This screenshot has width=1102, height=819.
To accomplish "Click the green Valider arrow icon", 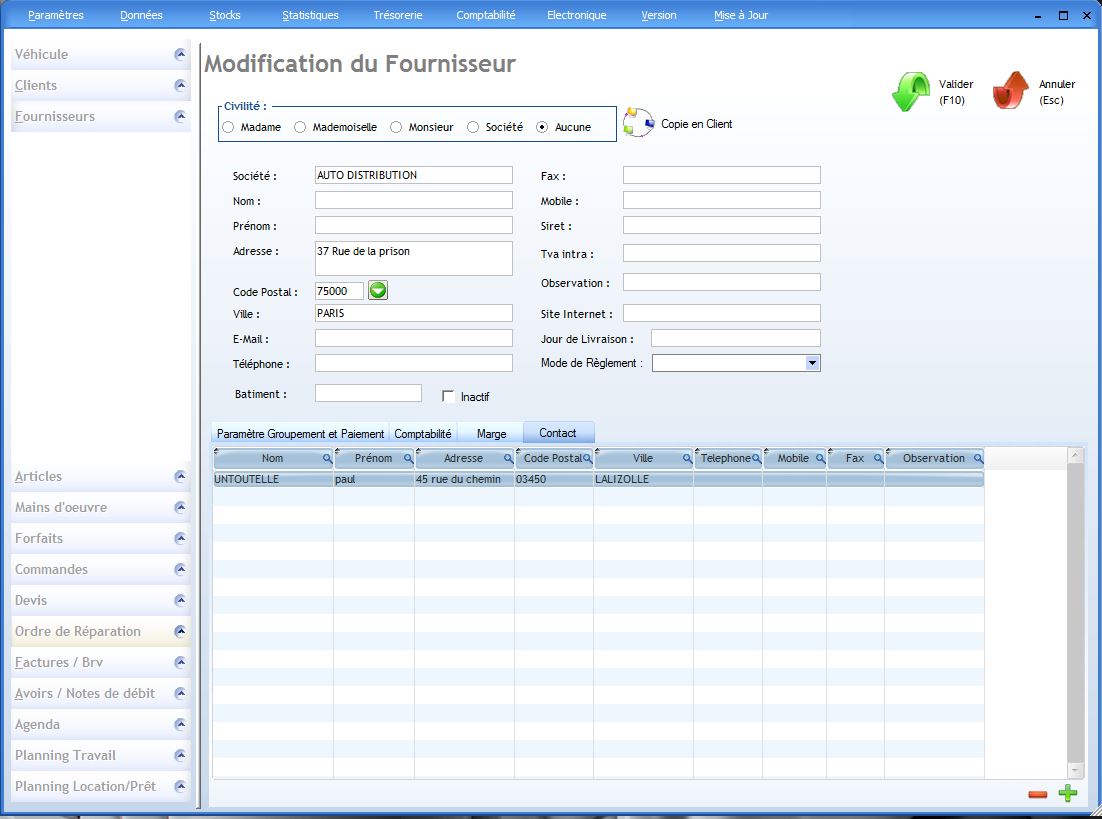I will [911, 91].
